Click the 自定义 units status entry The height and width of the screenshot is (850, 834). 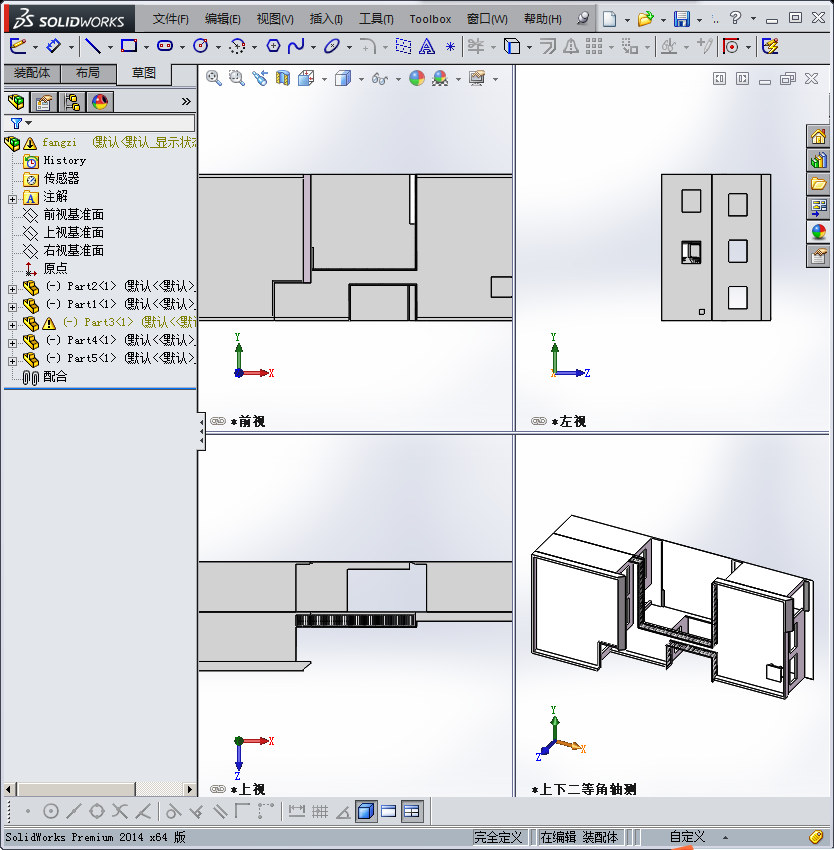click(x=687, y=837)
